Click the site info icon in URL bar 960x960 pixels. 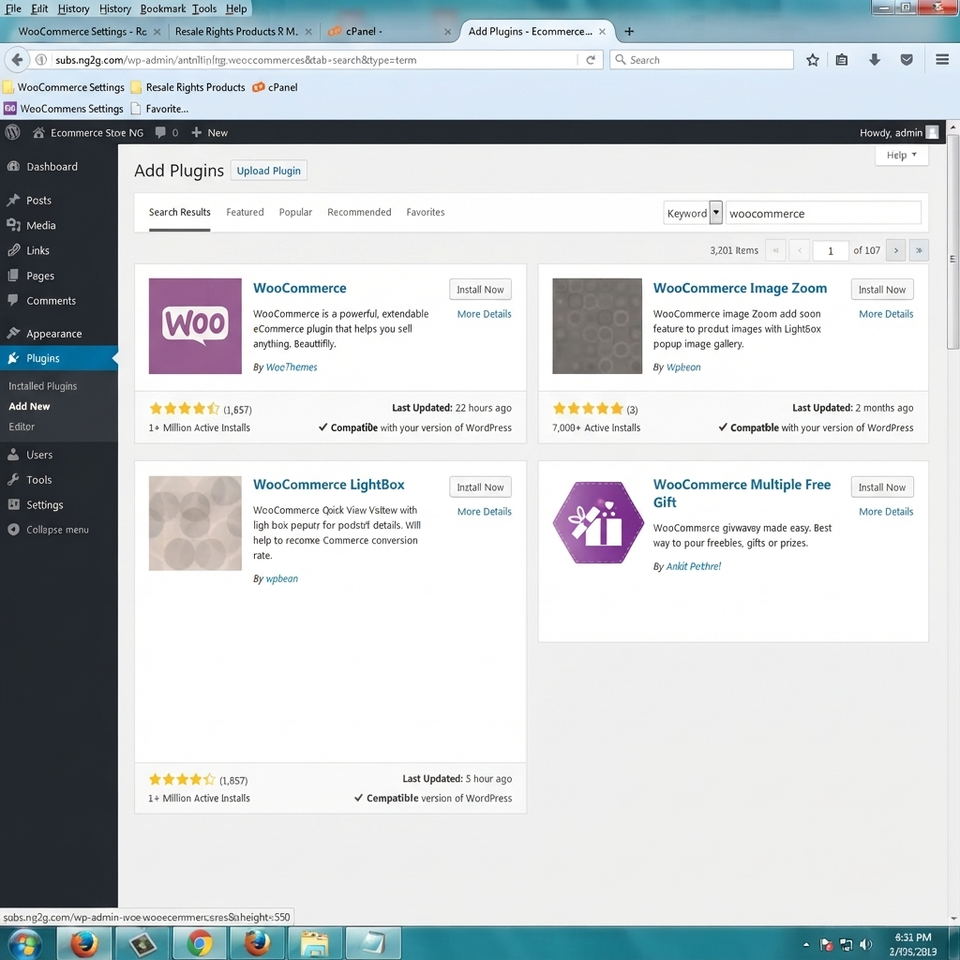[41, 59]
